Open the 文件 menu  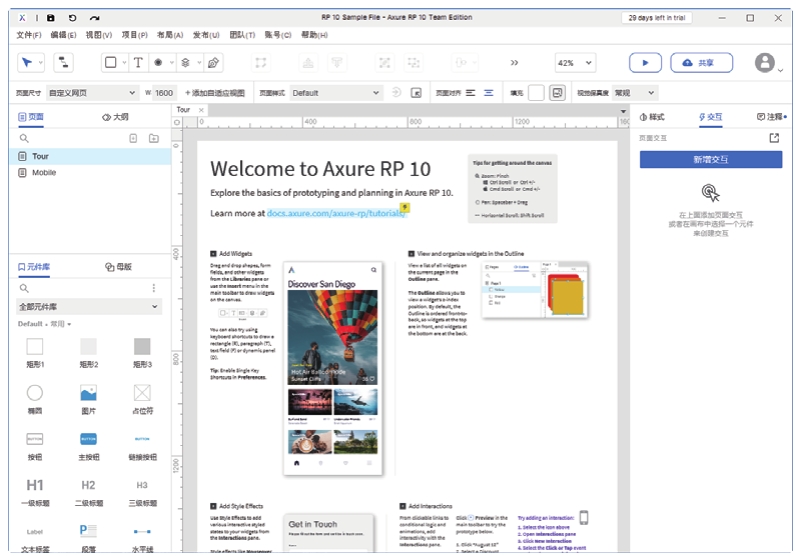click(x=29, y=35)
